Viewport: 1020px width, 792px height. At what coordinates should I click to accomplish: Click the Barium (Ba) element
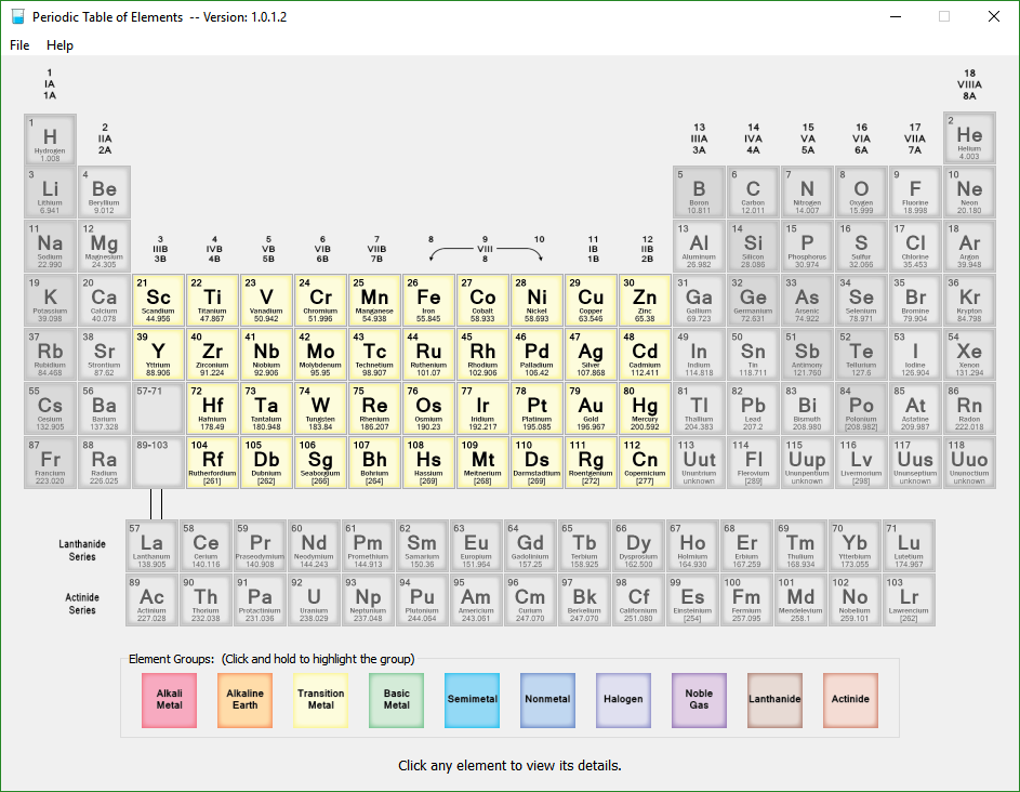(104, 408)
